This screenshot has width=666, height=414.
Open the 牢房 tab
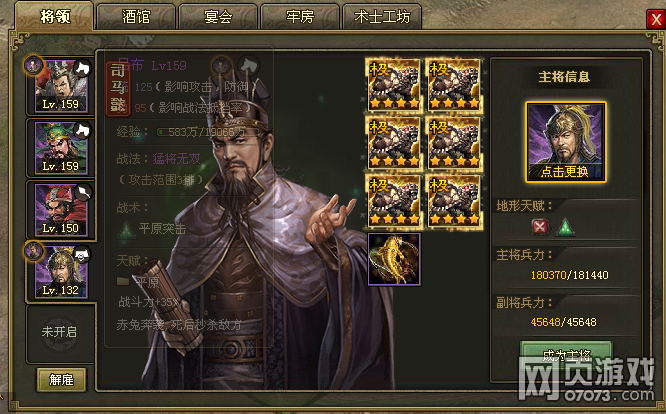coord(300,17)
